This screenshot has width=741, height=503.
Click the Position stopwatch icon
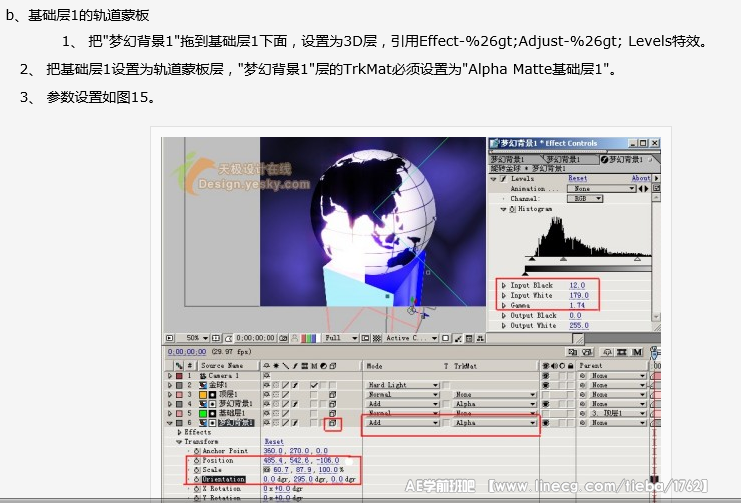[197, 460]
